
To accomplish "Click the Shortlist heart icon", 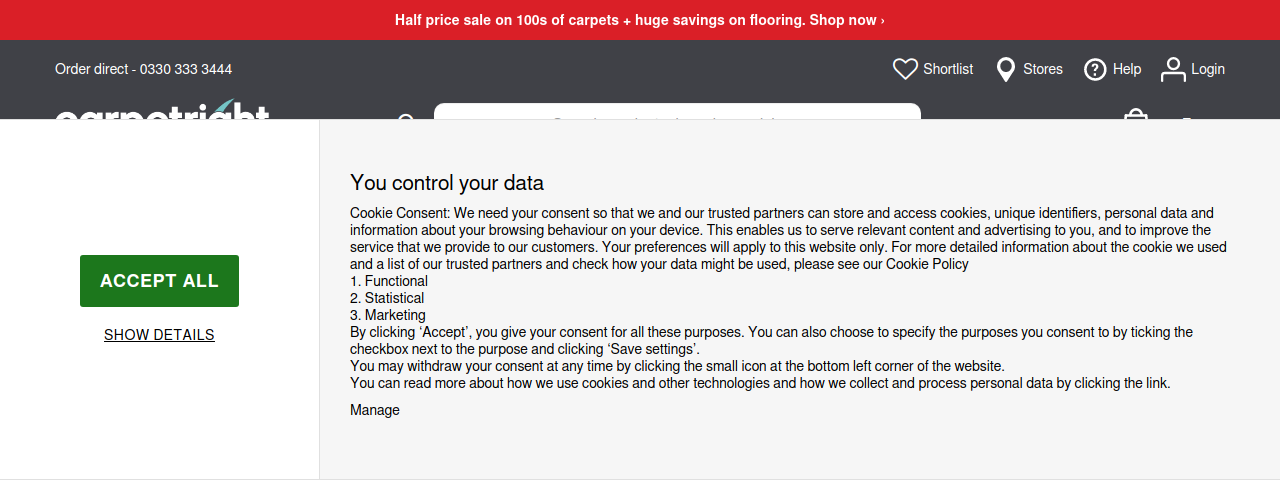I will coord(905,69).
